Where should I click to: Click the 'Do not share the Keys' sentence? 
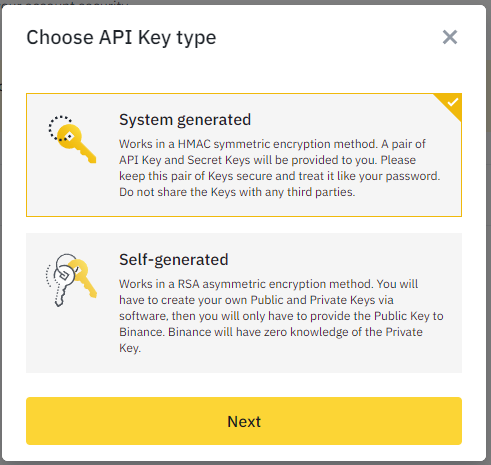tap(237, 192)
